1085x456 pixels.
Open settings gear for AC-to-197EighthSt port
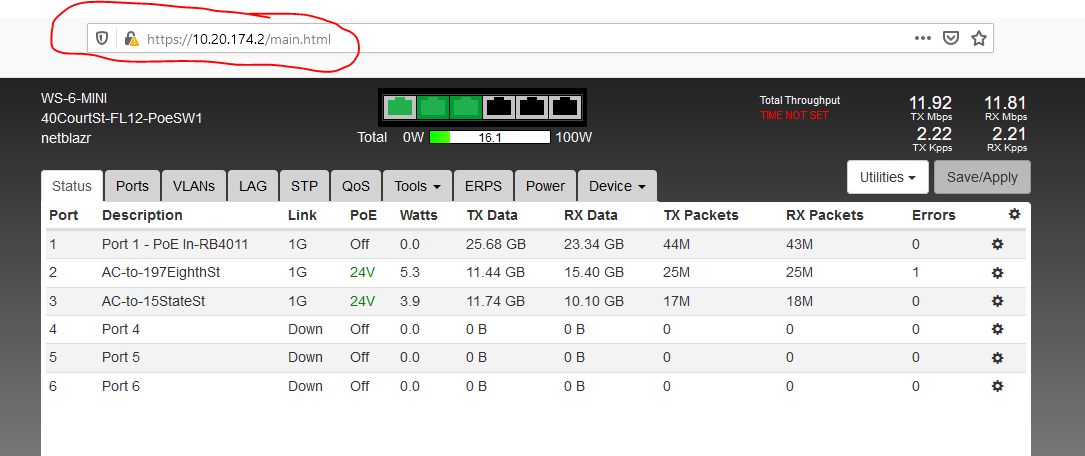(997, 273)
